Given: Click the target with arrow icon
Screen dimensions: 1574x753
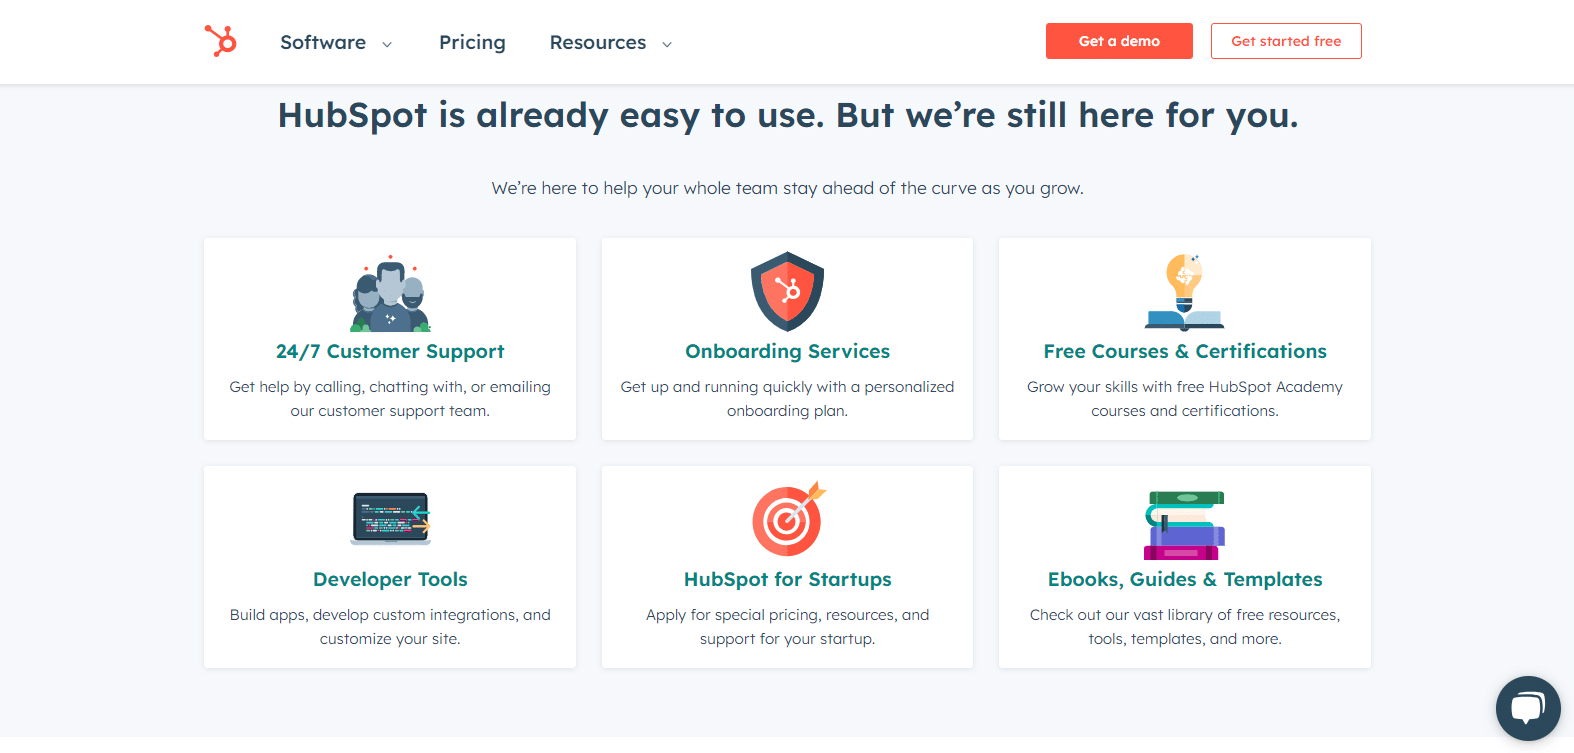Looking at the screenshot, I should point(789,519).
